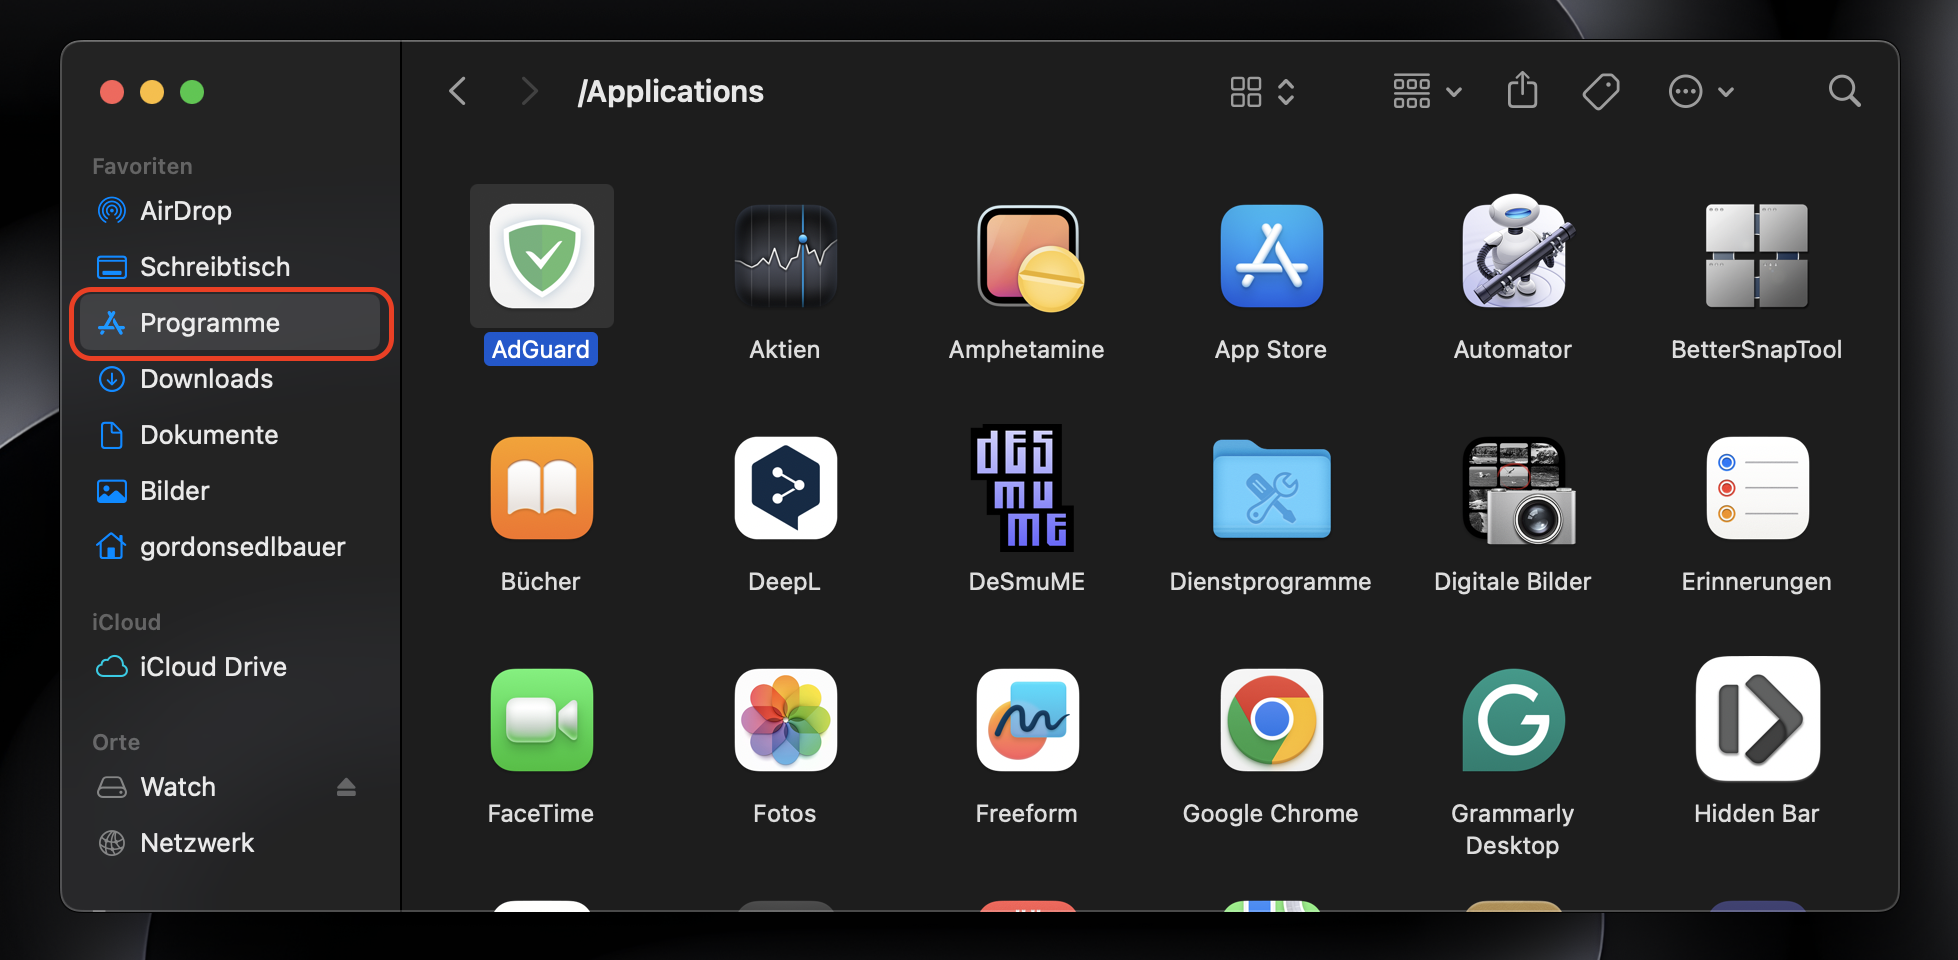Screen dimensions: 1958x960
Task: Click the Freeform app icon
Action: click(x=1027, y=720)
